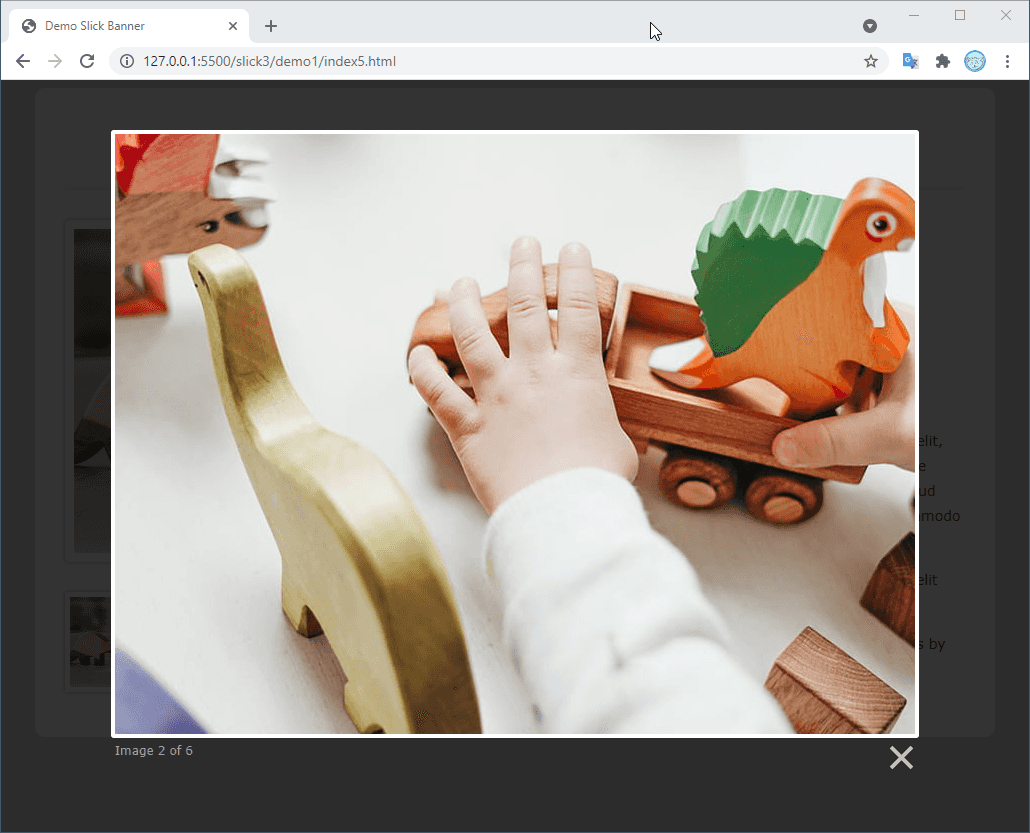
Task: Click the grayed forward navigation arrow
Action: [x=54, y=61]
